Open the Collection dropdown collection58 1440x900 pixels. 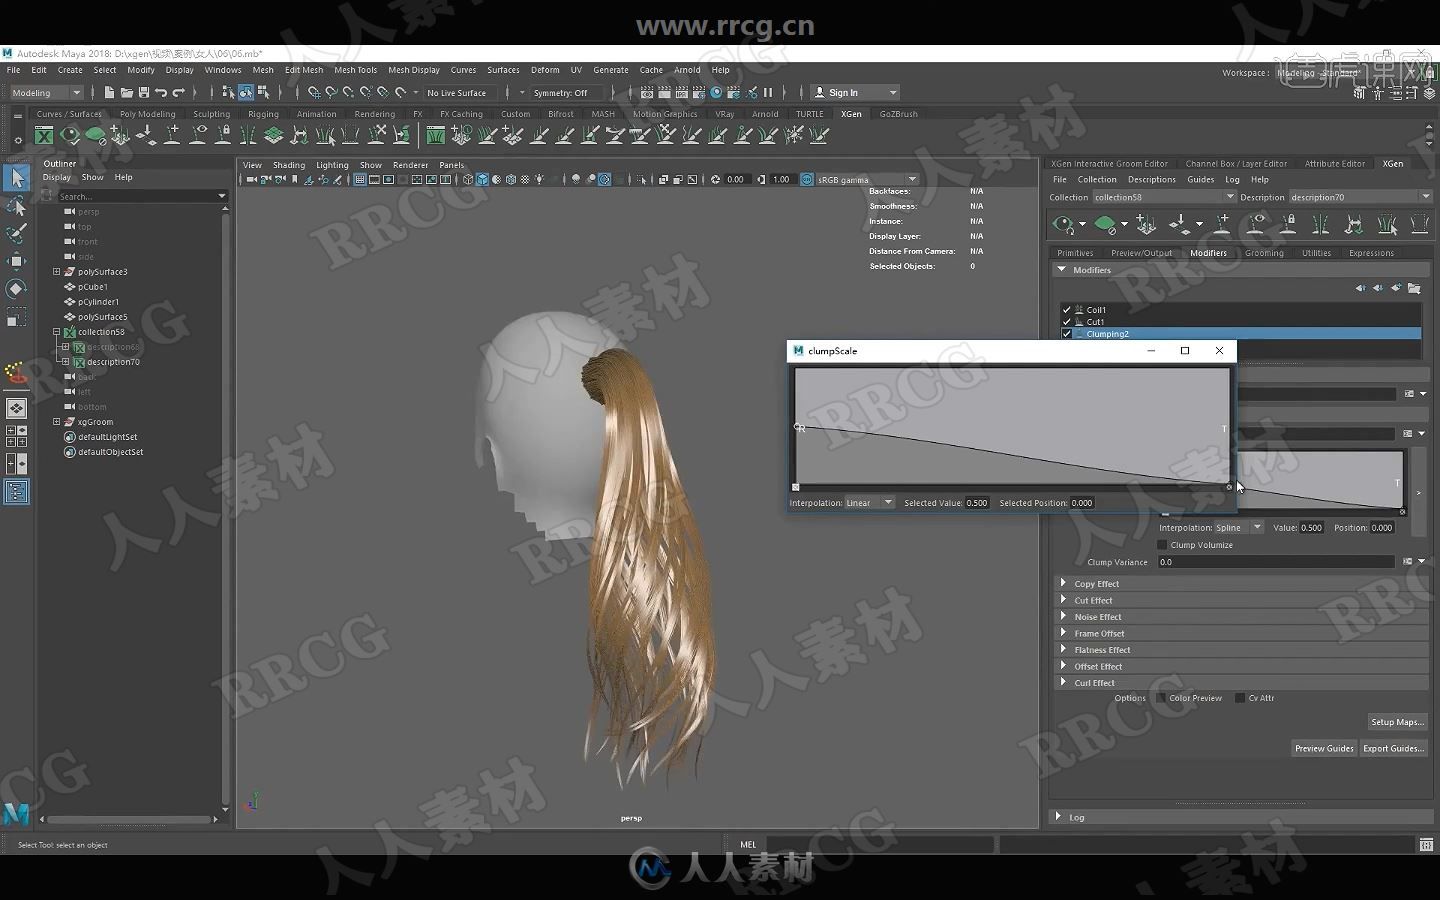pos(1164,197)
